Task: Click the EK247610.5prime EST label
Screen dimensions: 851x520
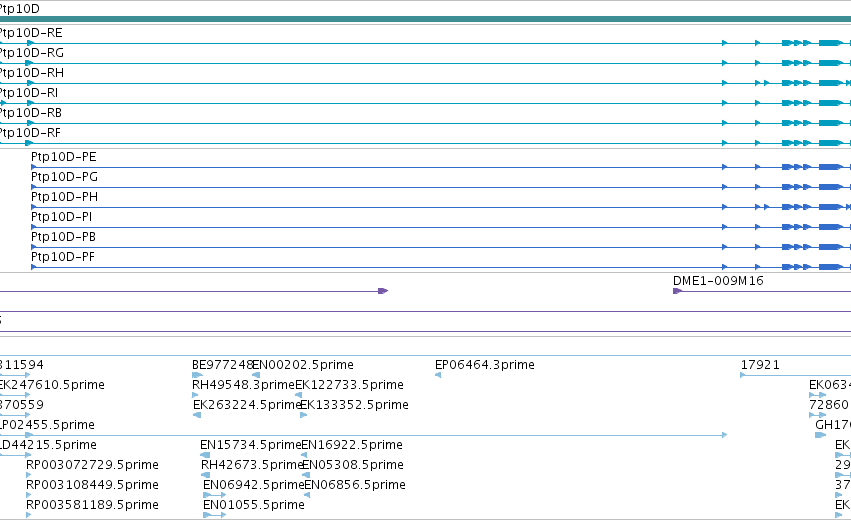Action: [x=52, y=385]
